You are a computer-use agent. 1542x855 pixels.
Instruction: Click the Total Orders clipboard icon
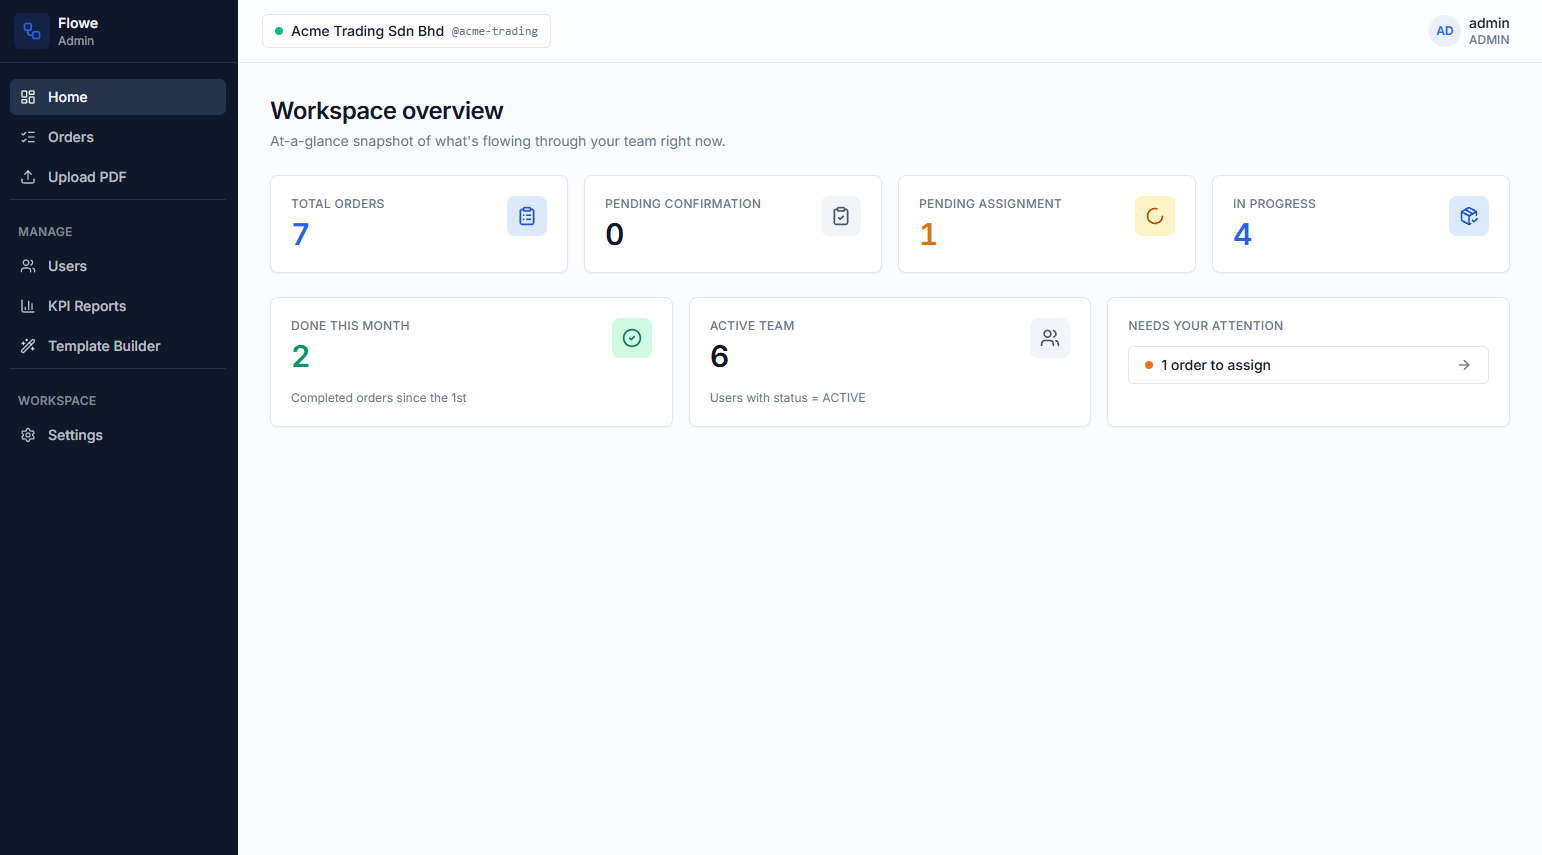(527, 216)
